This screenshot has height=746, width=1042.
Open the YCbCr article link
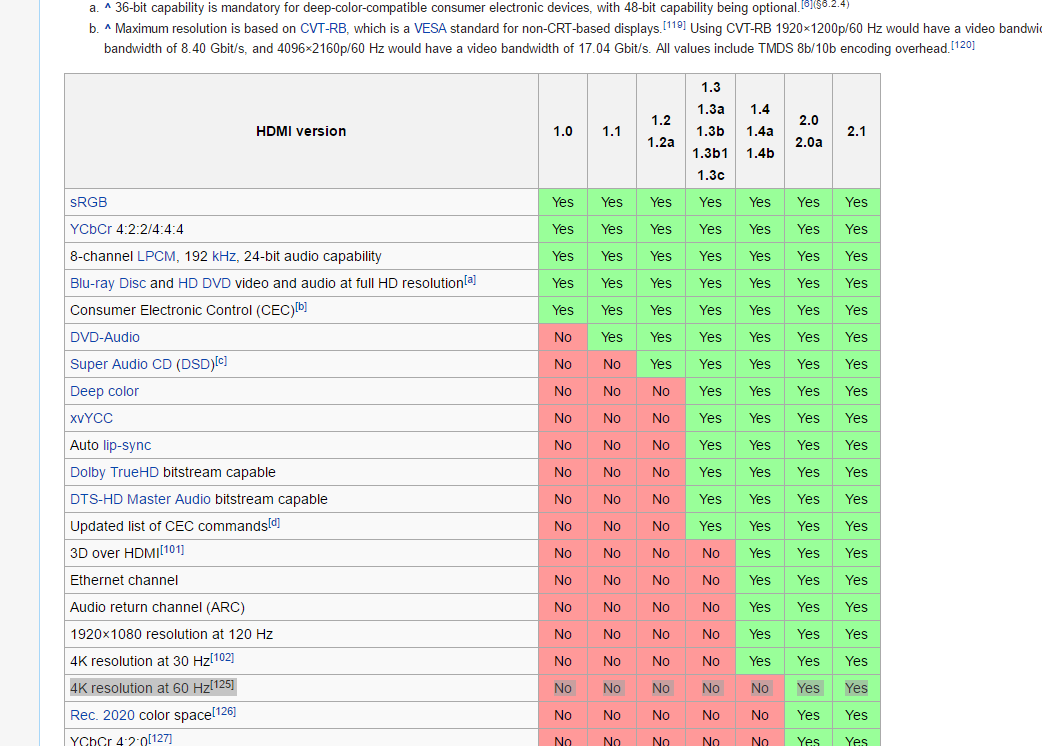tap(91, 229)
